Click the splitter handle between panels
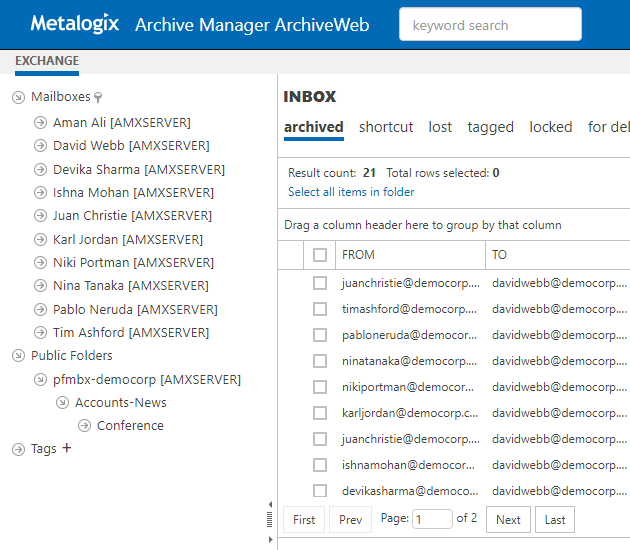 pyautogui.click(x=270, y=519)
